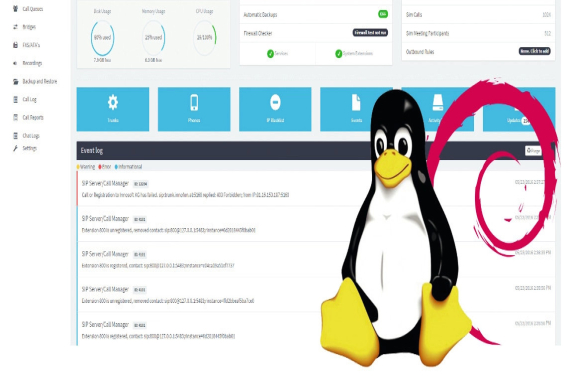The width and height of the screenshot is (572, 378).
Task: Click the Bridges arrows icon in sidebar
Action: pos(15,27)
